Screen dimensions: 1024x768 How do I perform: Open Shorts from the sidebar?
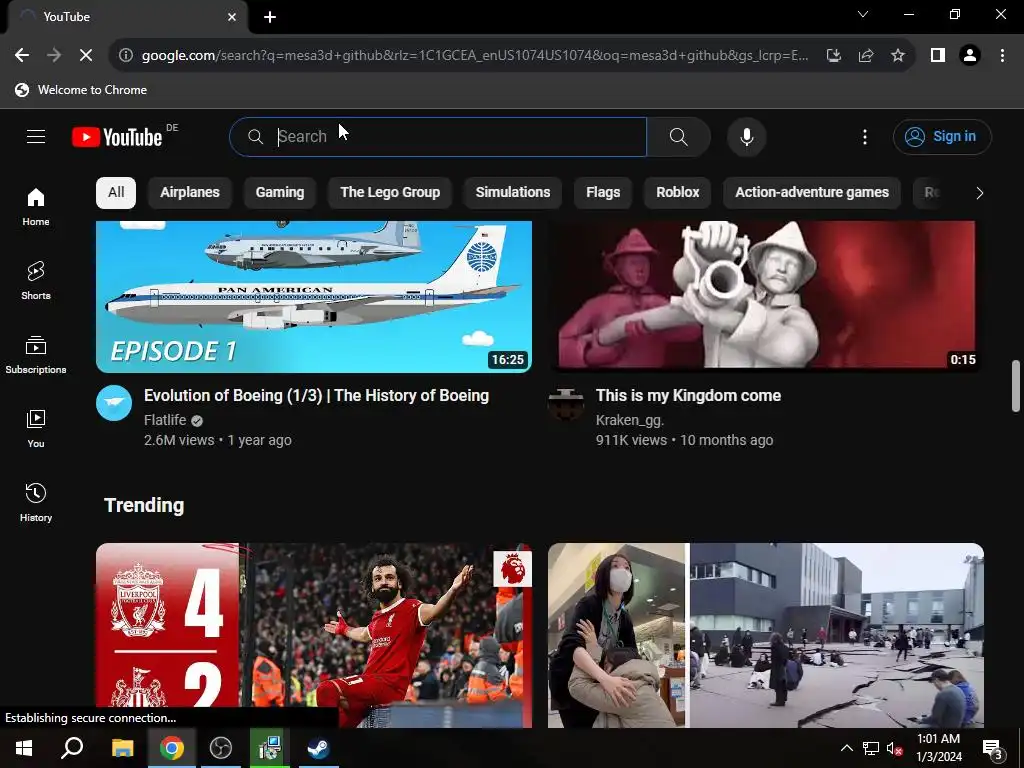(x=36, y=281)
